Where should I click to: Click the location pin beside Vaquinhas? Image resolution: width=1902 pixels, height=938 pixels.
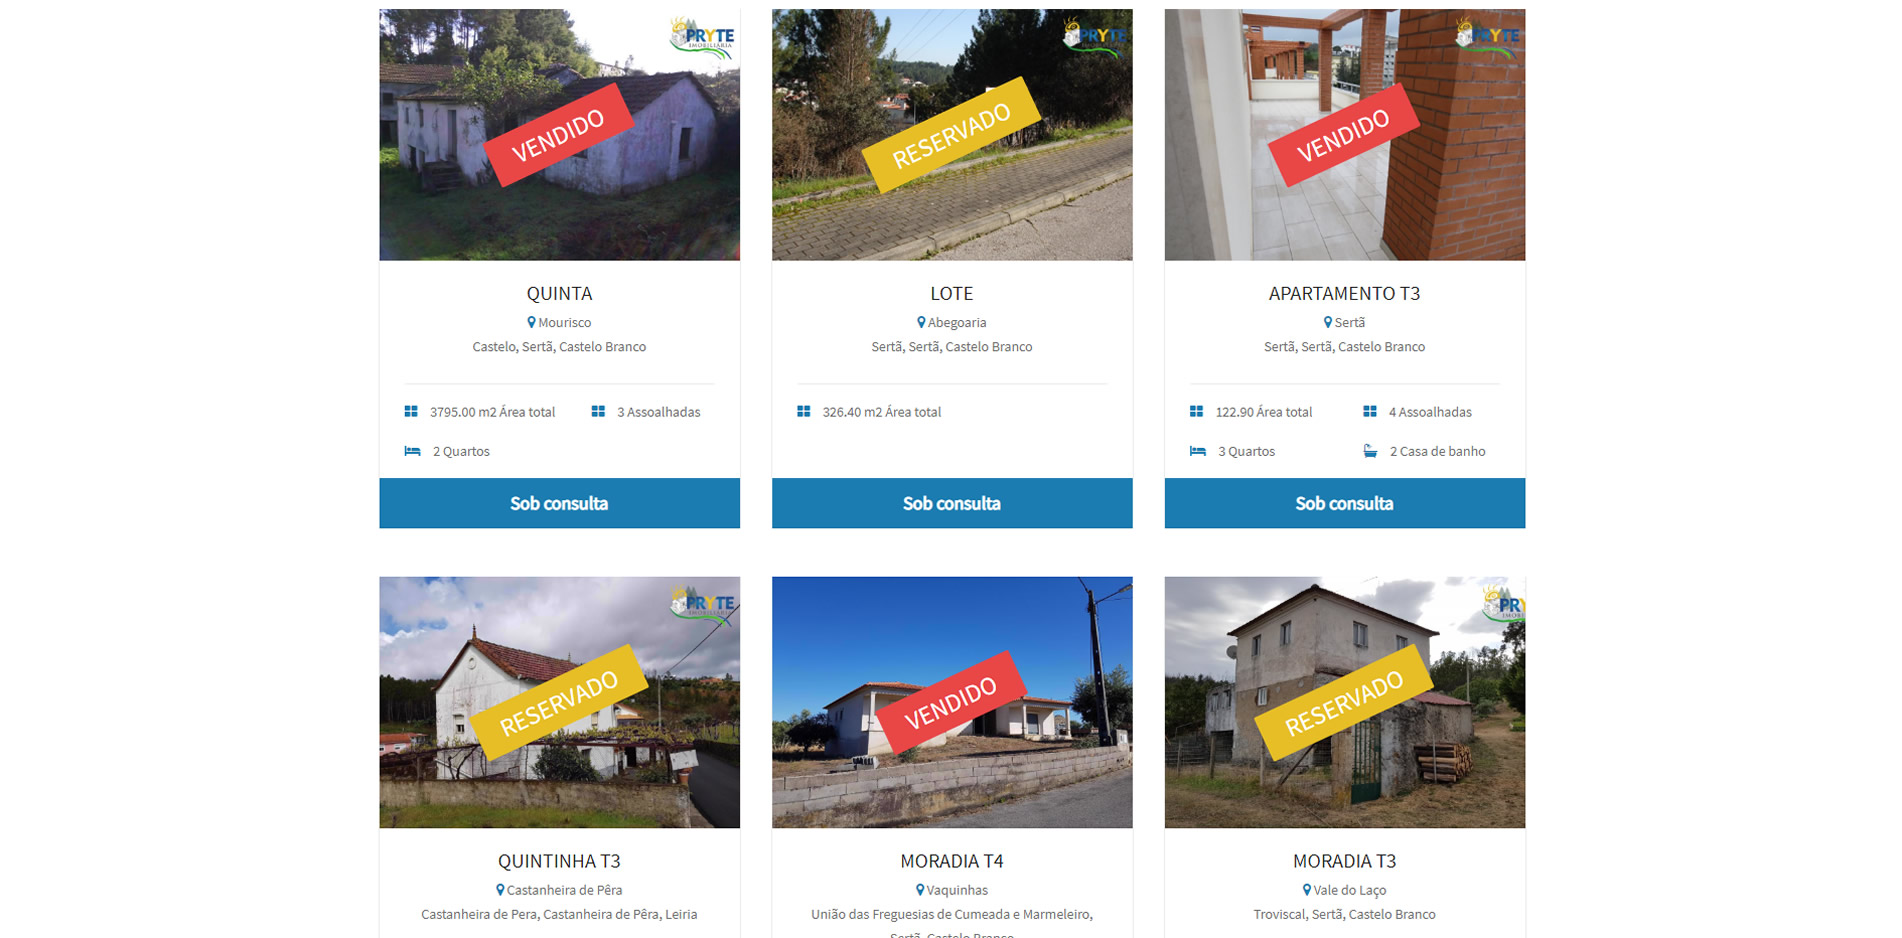coord(920,890)
